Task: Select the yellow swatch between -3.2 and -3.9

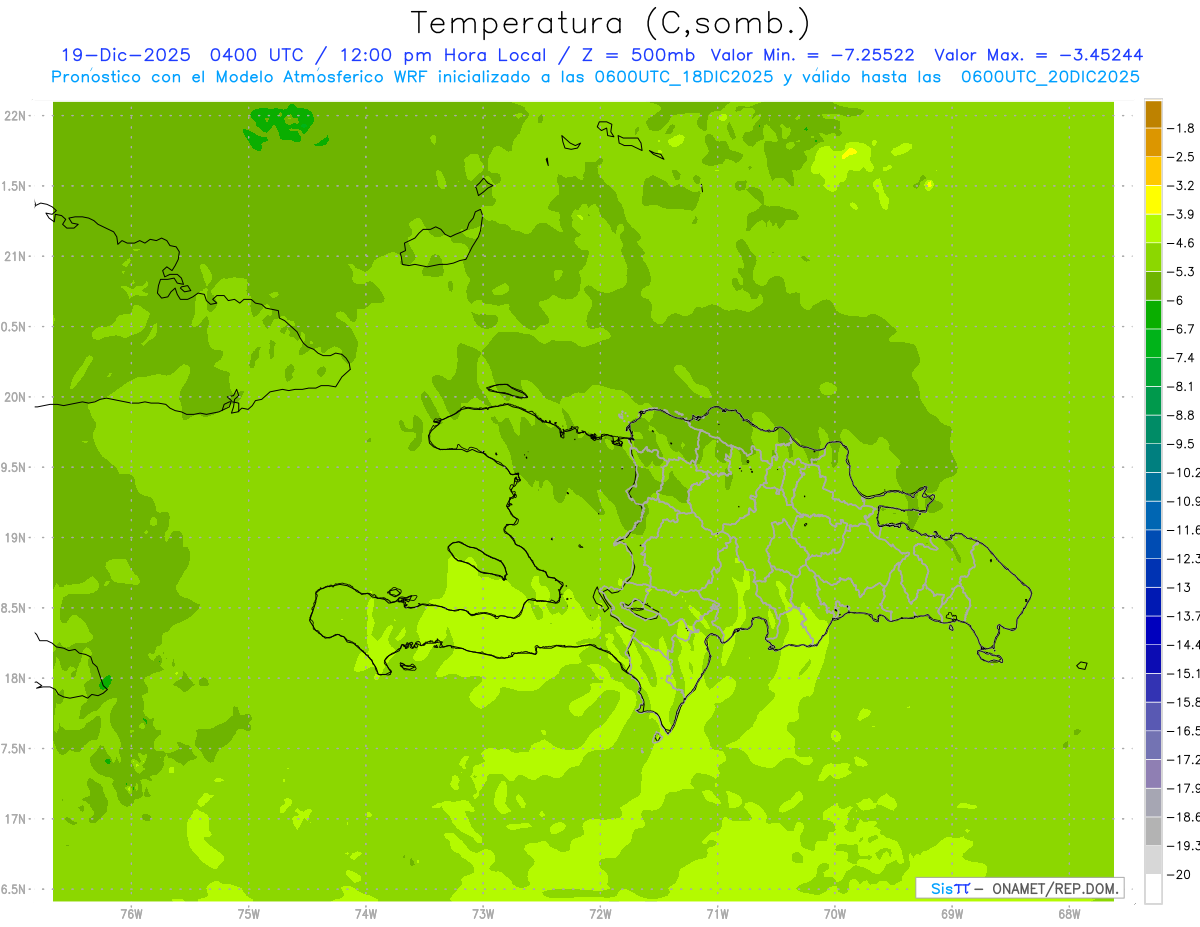Action: pos(1153,200)
